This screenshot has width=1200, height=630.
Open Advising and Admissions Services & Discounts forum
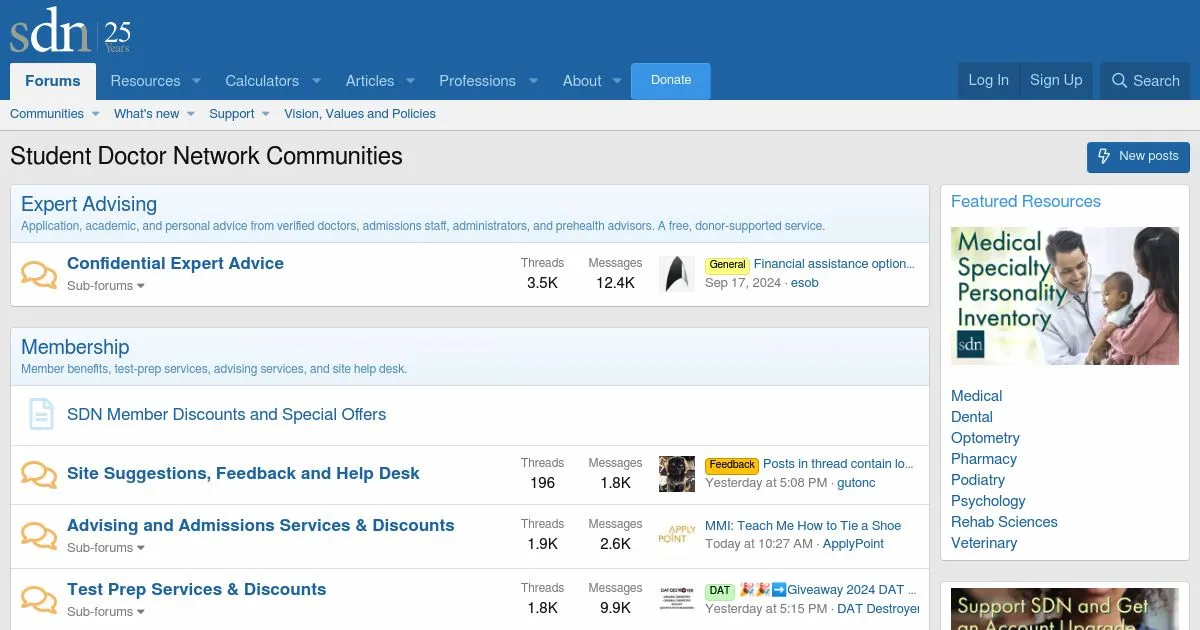261,525
